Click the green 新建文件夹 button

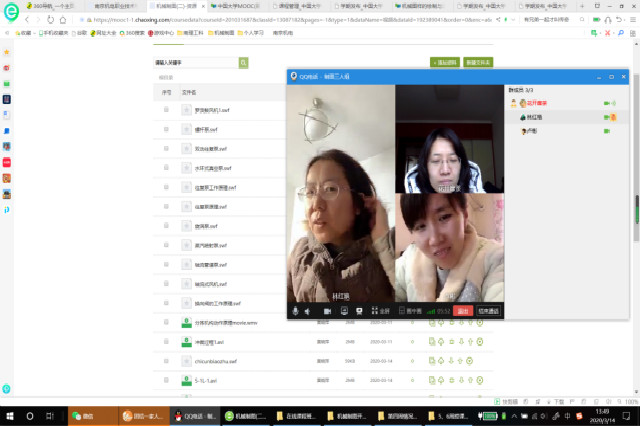[476, 63]
